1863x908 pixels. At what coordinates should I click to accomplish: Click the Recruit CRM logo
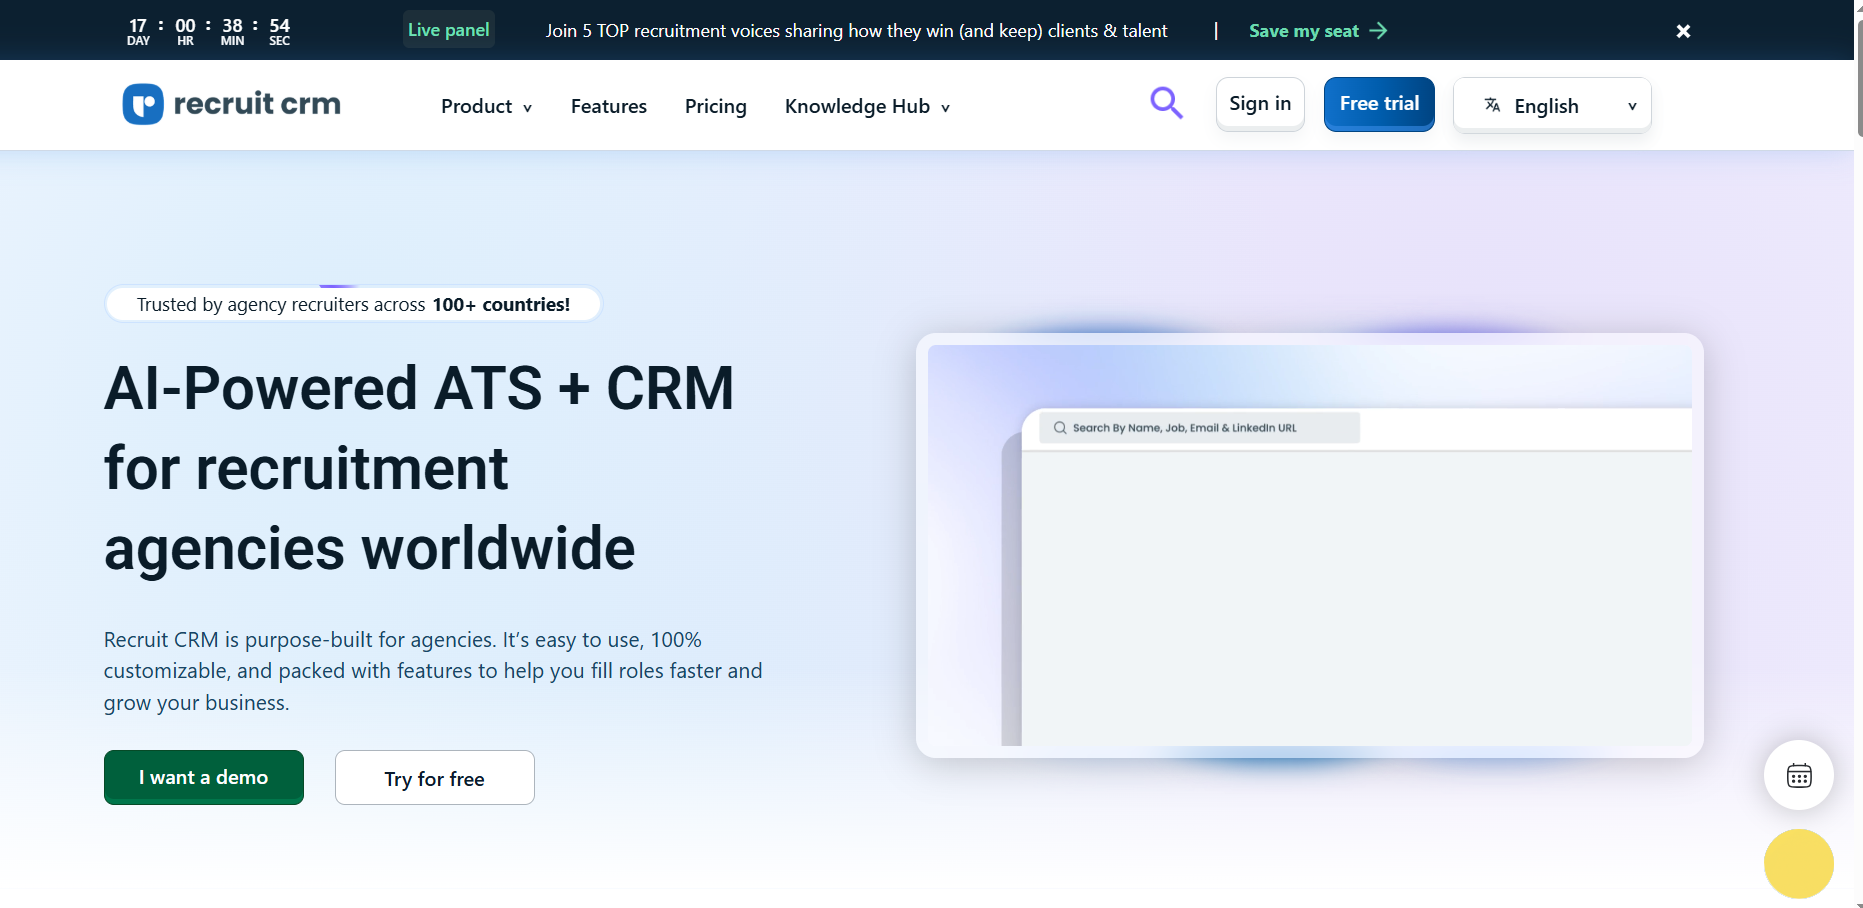point(232,104)
